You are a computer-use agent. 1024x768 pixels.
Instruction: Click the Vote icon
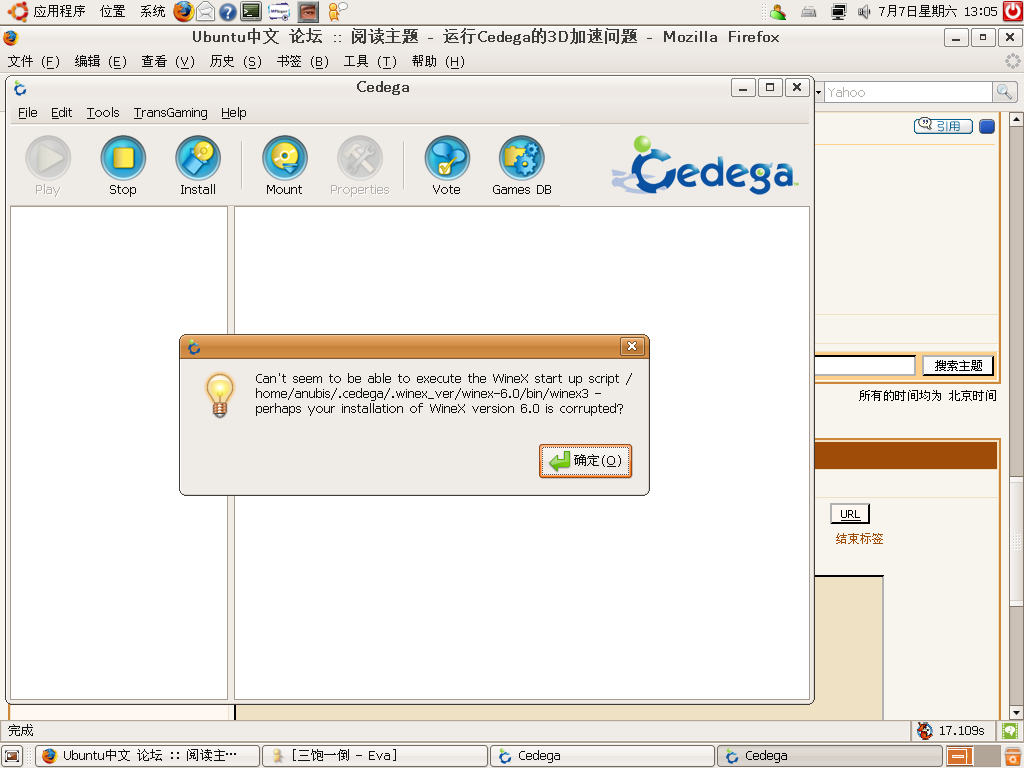(447, 166)
